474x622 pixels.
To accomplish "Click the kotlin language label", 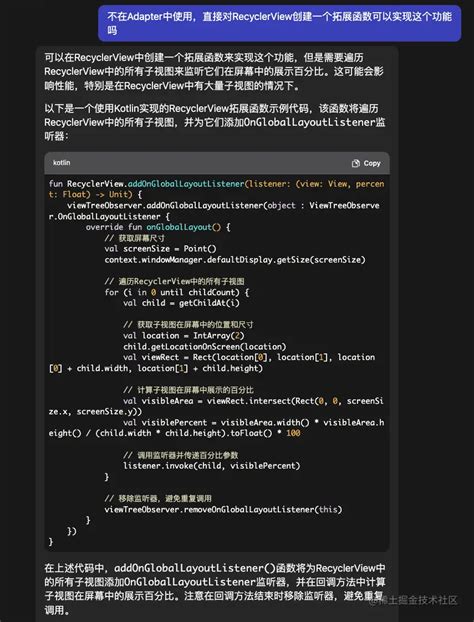I will click(61, 163).
